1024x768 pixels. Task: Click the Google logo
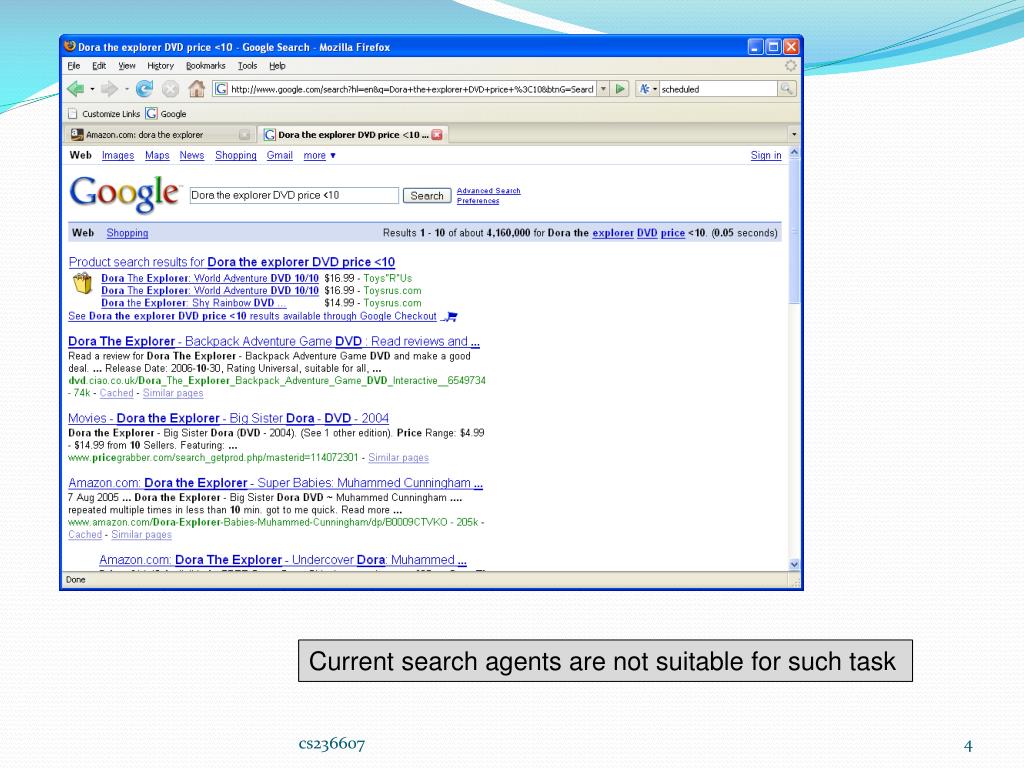124,194
